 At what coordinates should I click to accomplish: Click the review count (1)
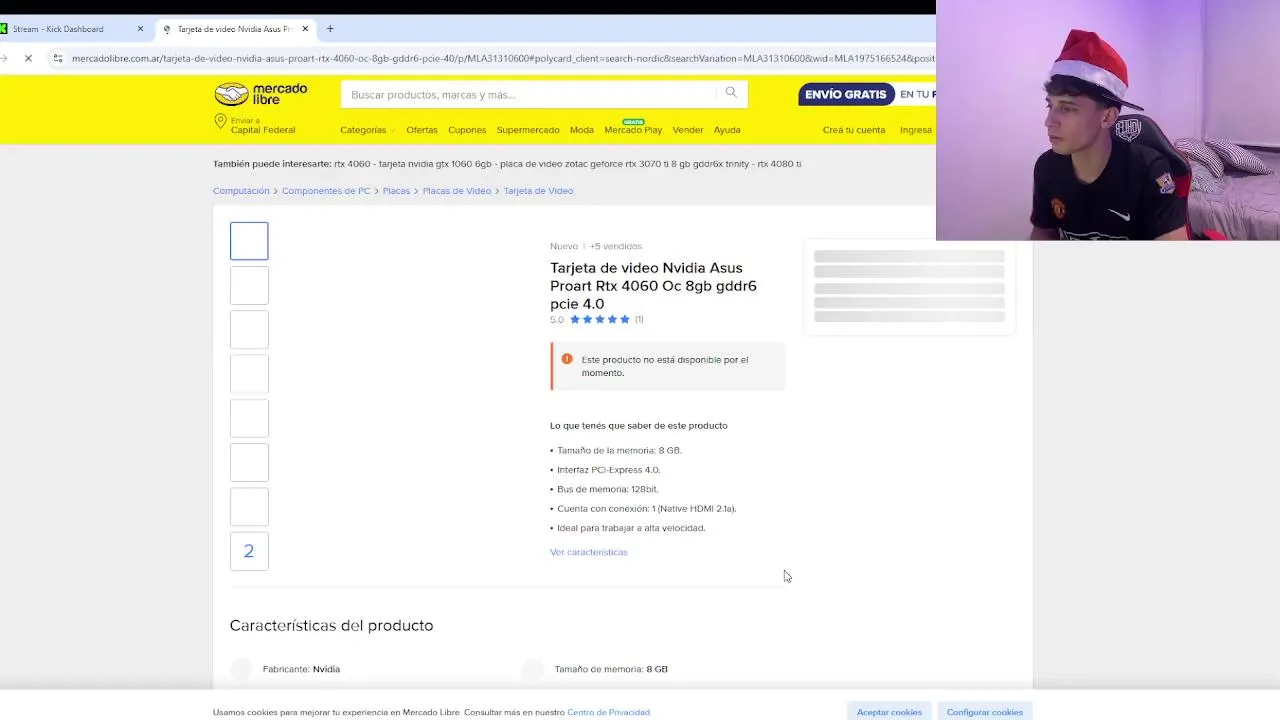coord(639,319)
